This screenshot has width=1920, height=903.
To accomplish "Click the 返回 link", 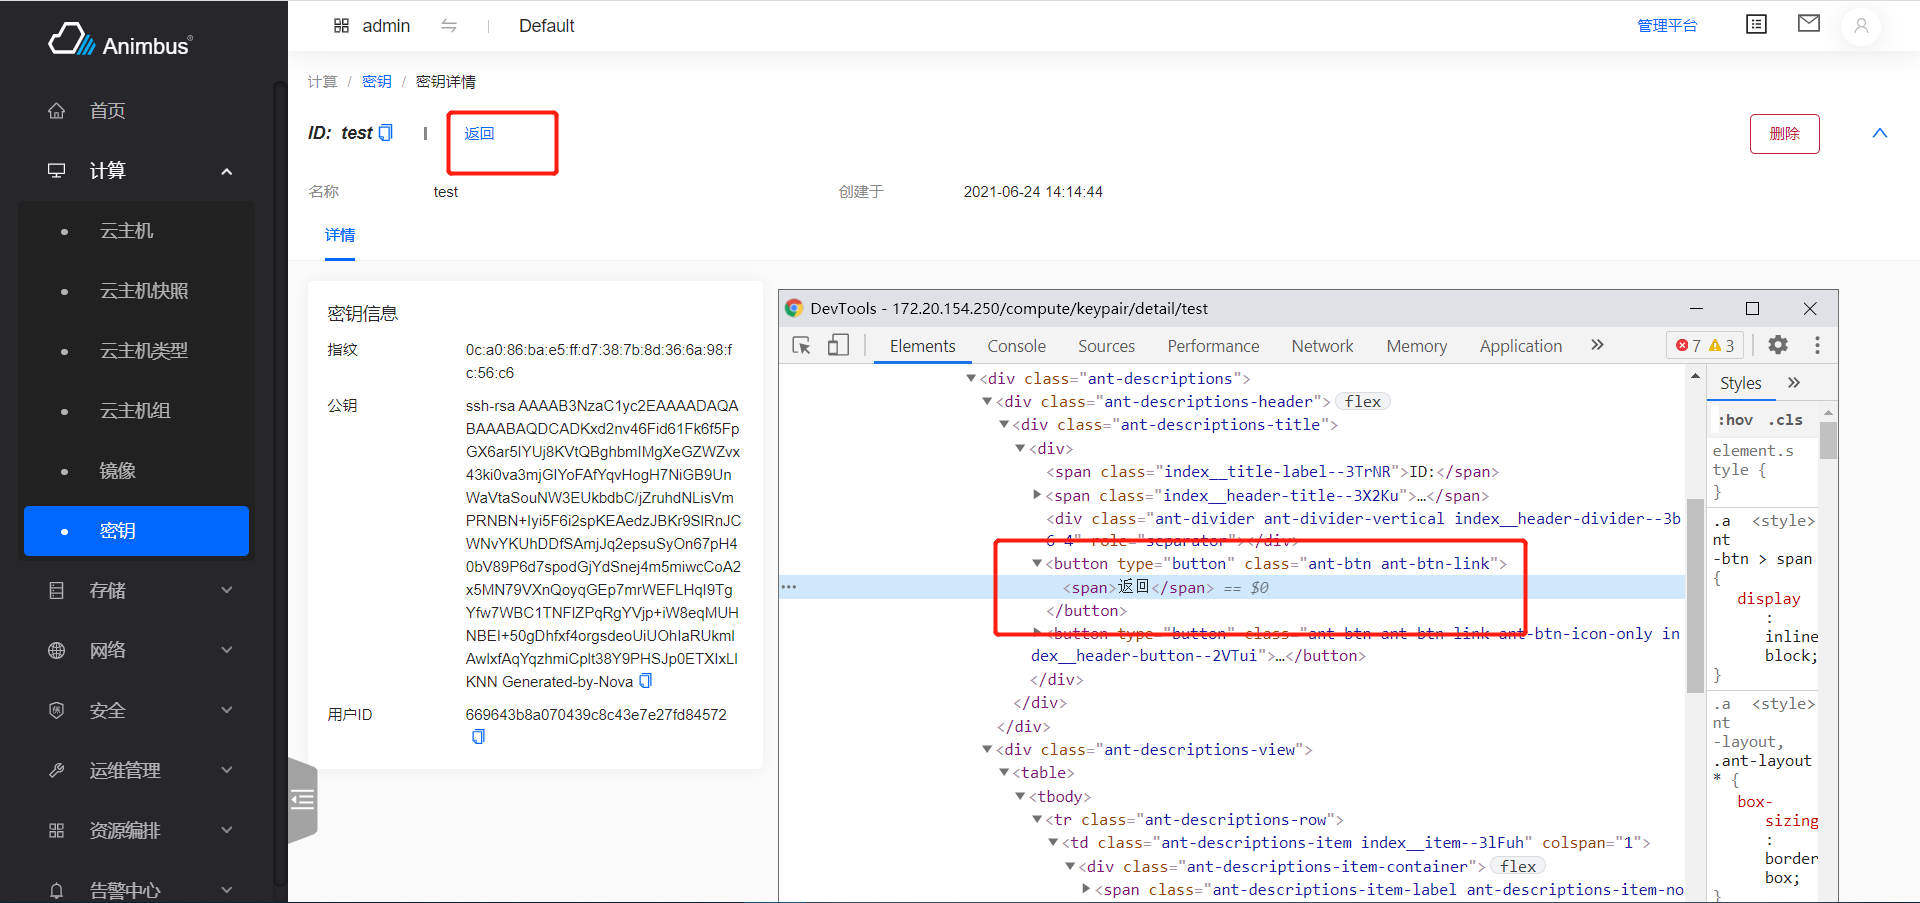I will tap(479, 134).
